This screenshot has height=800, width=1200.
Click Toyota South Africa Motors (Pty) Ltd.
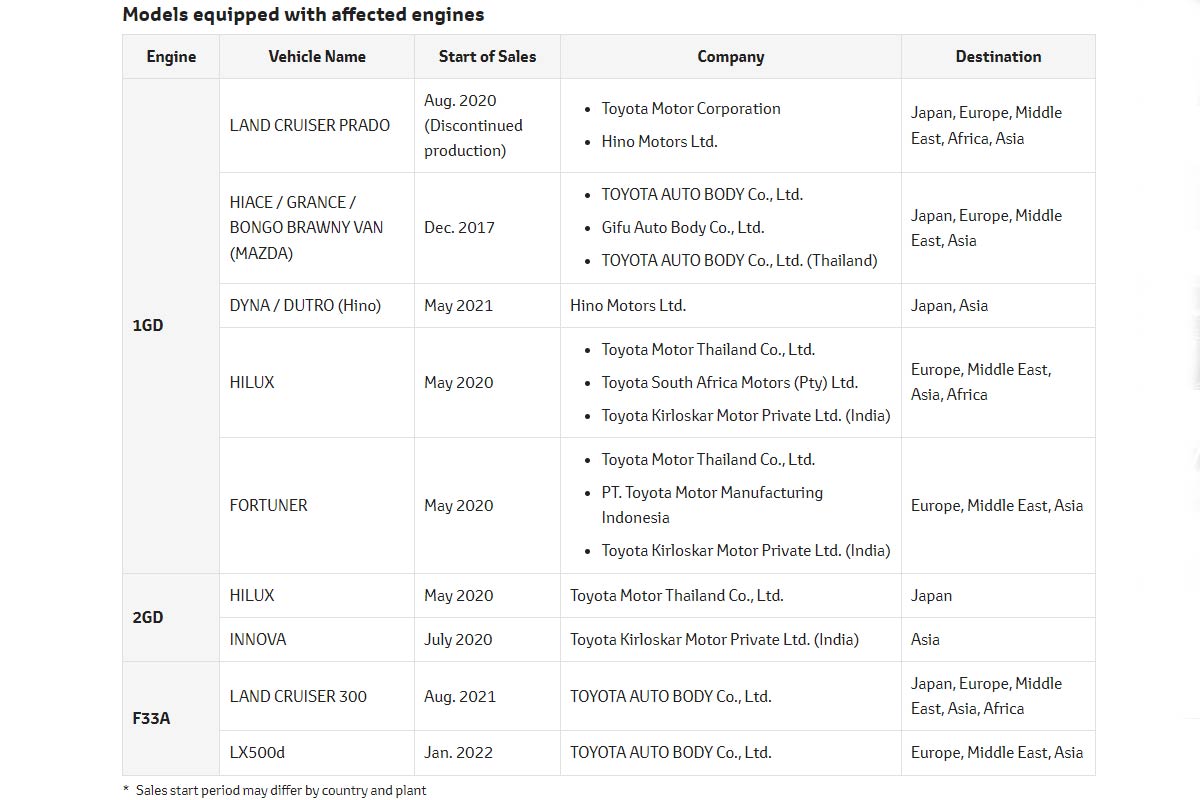tap(729, 382)
